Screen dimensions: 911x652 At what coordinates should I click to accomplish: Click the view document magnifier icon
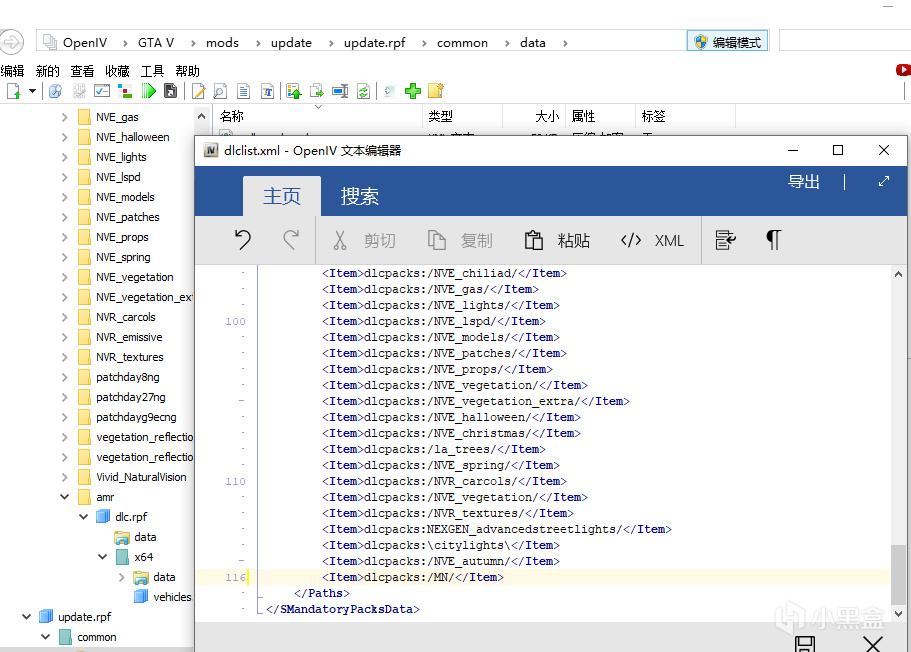(220, 91)
